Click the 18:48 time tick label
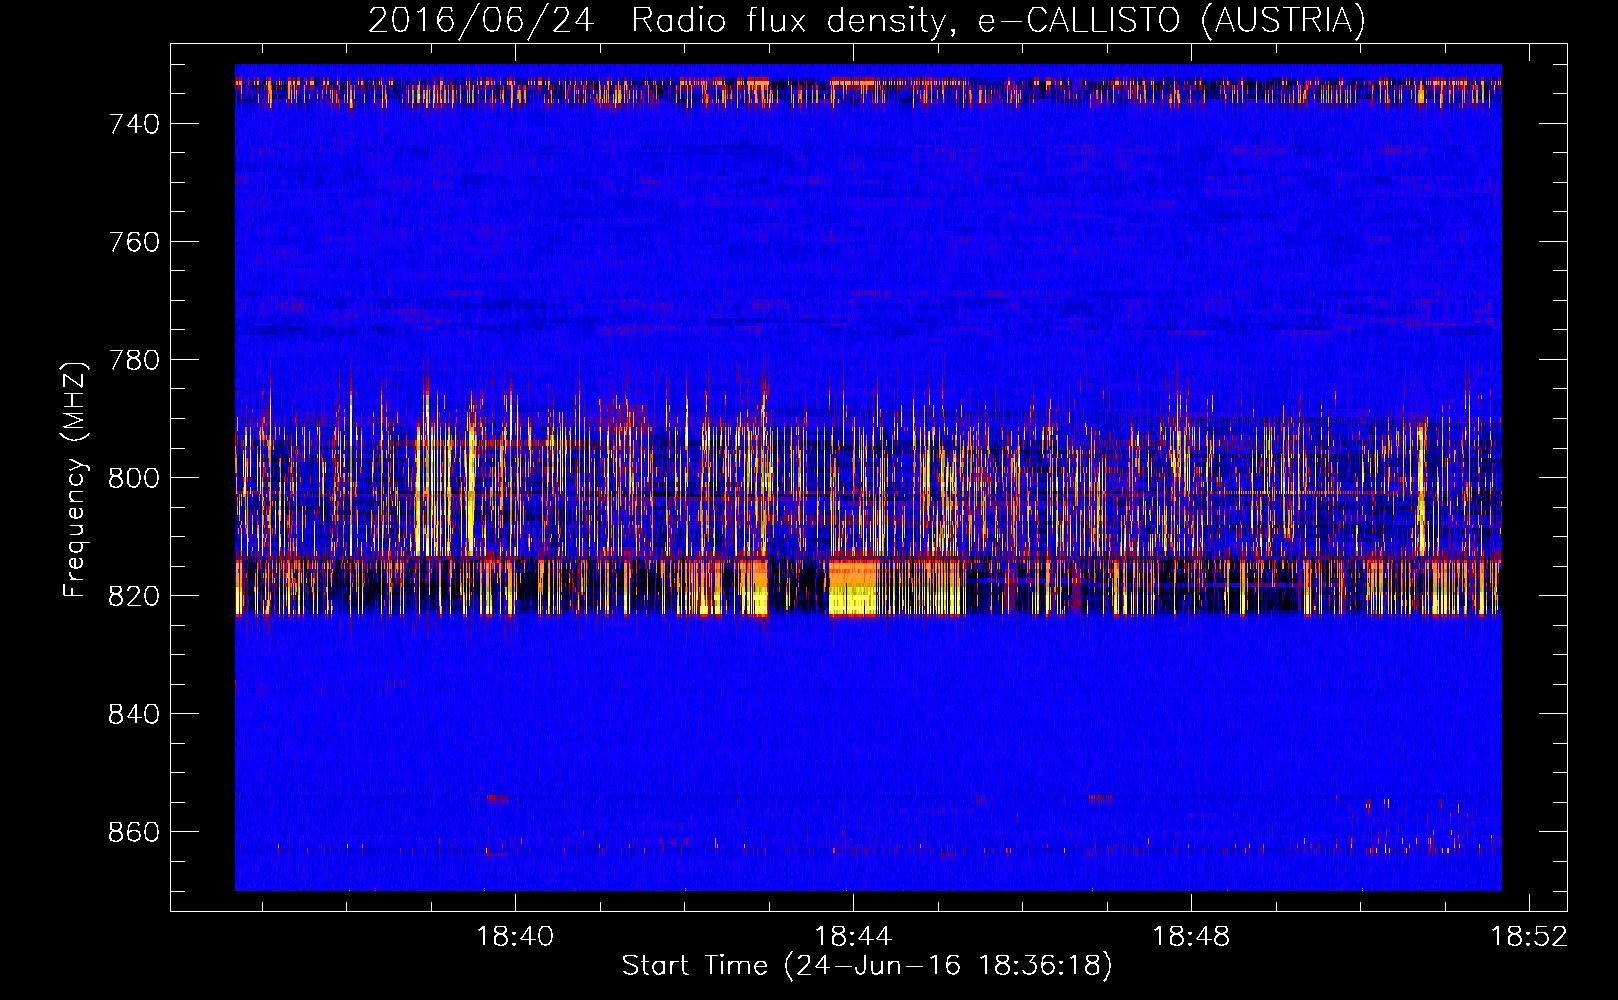 (1191, 937)
